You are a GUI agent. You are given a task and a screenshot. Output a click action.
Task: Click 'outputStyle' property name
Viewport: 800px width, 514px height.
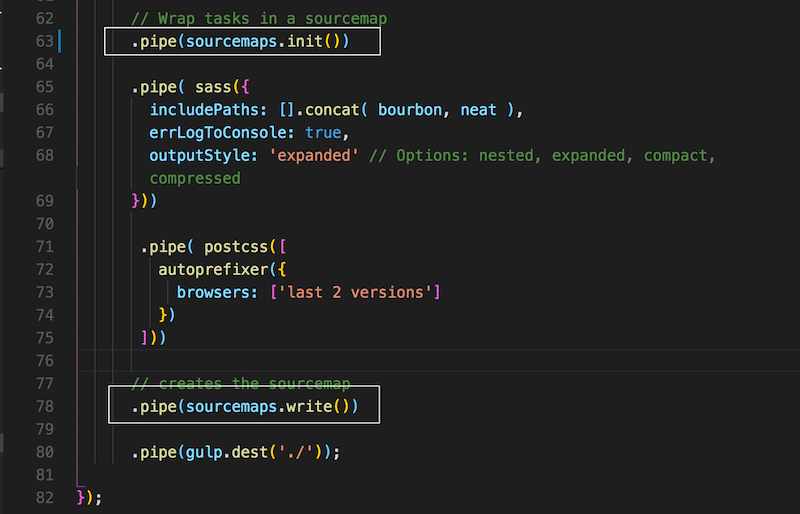click(199, 156)
